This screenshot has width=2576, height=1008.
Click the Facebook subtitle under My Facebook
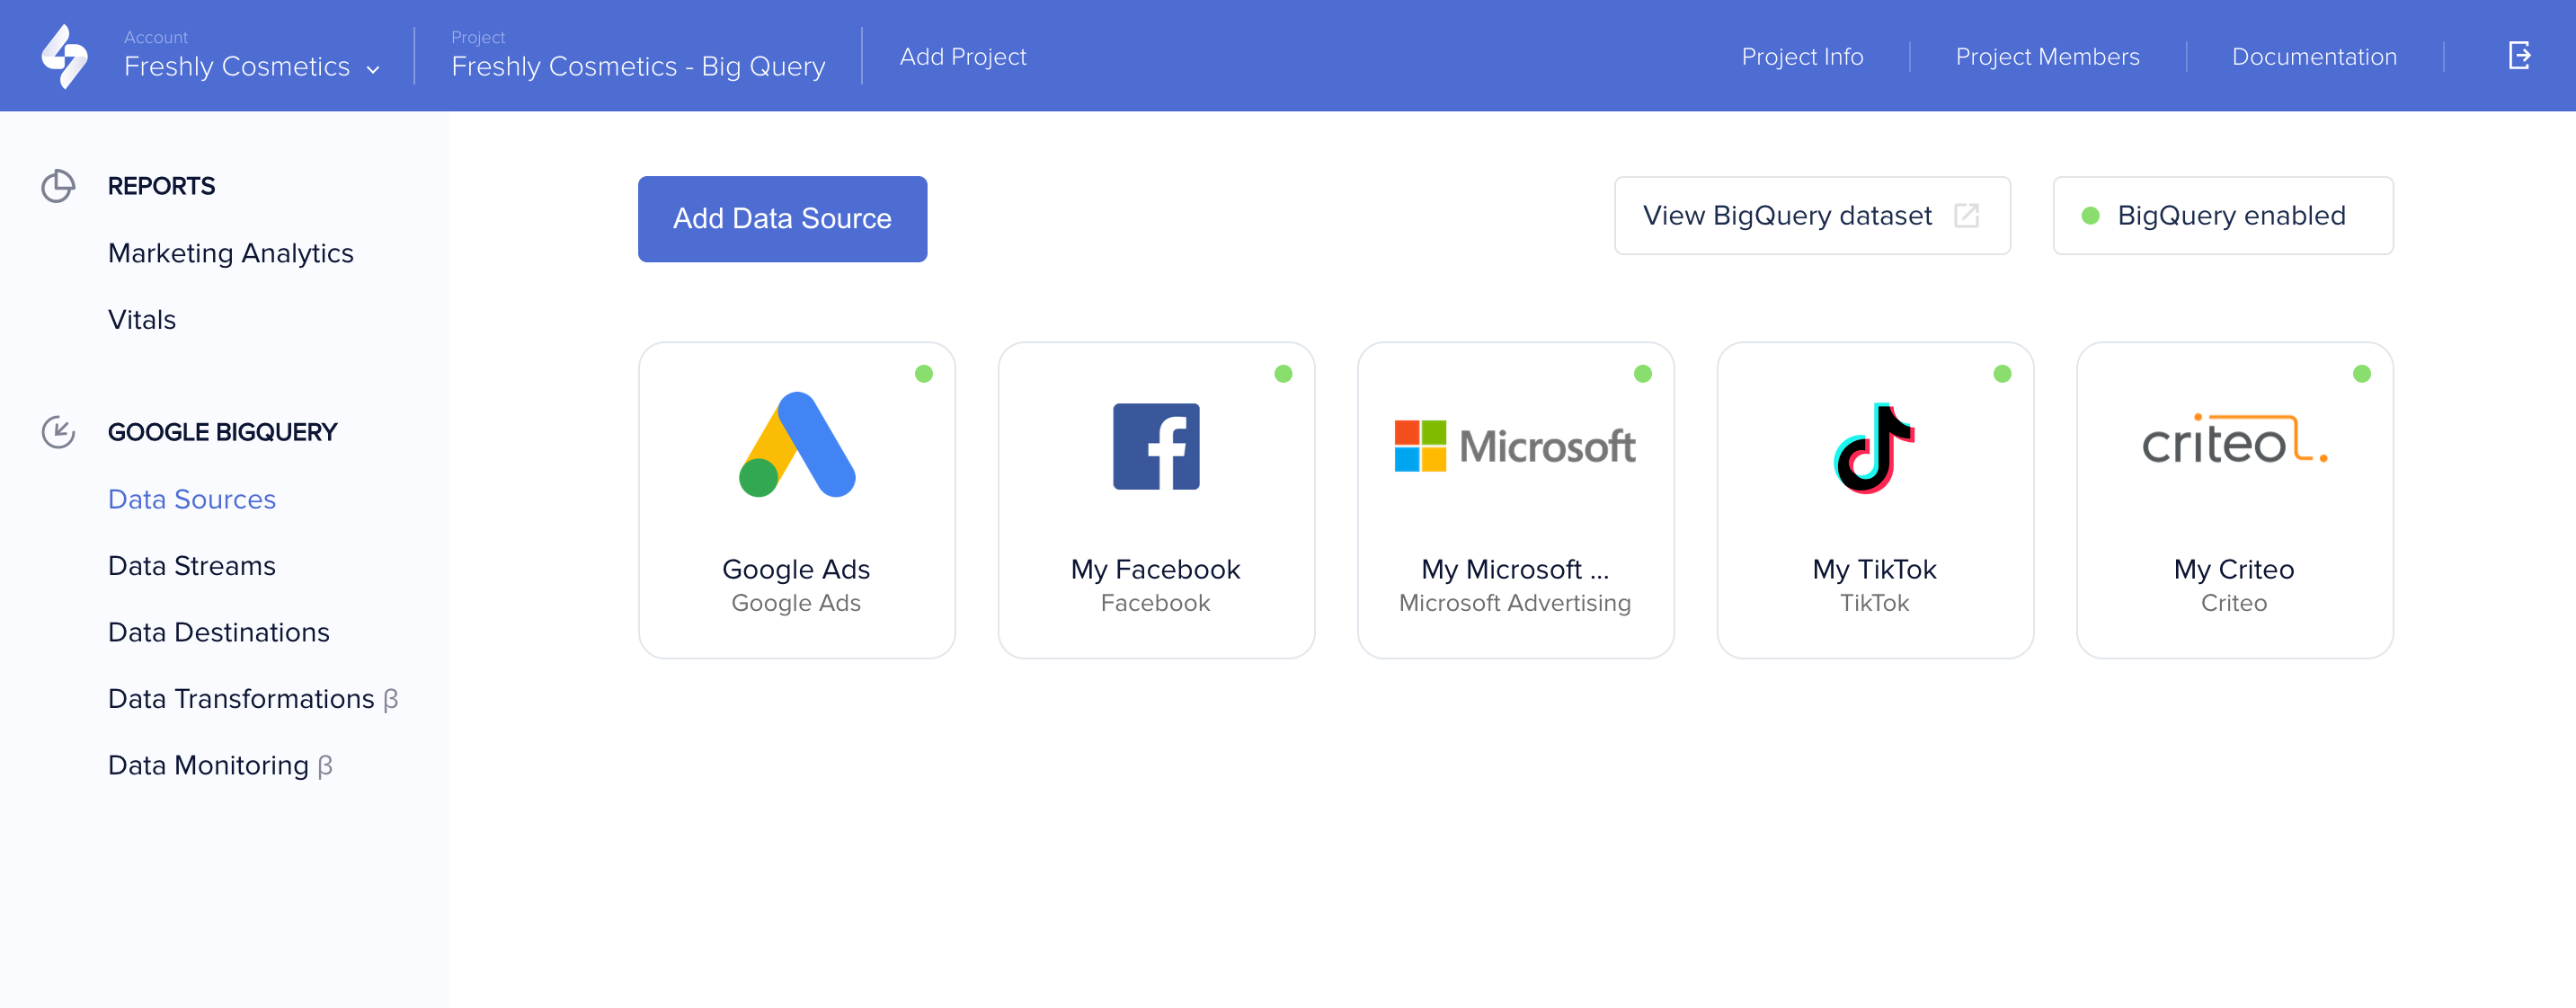click(1155, 603)
